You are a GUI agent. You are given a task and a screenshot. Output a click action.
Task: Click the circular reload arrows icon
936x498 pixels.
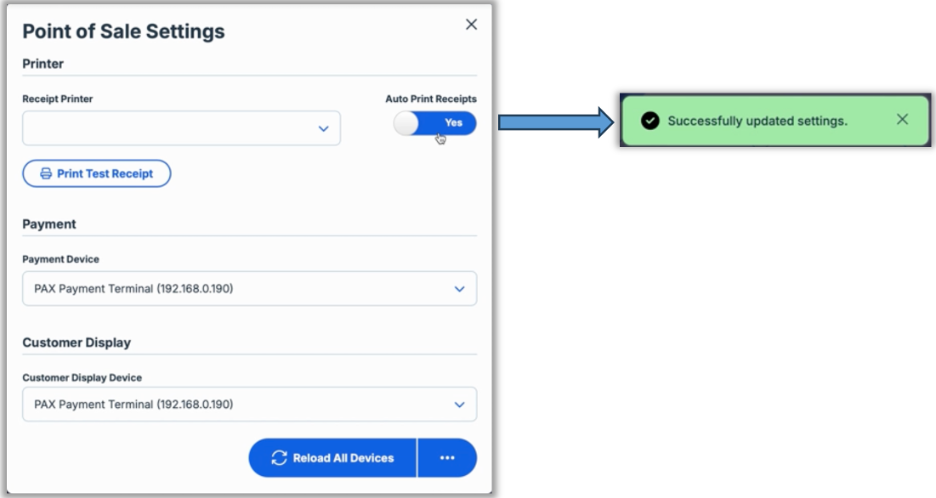pos(279,458)
